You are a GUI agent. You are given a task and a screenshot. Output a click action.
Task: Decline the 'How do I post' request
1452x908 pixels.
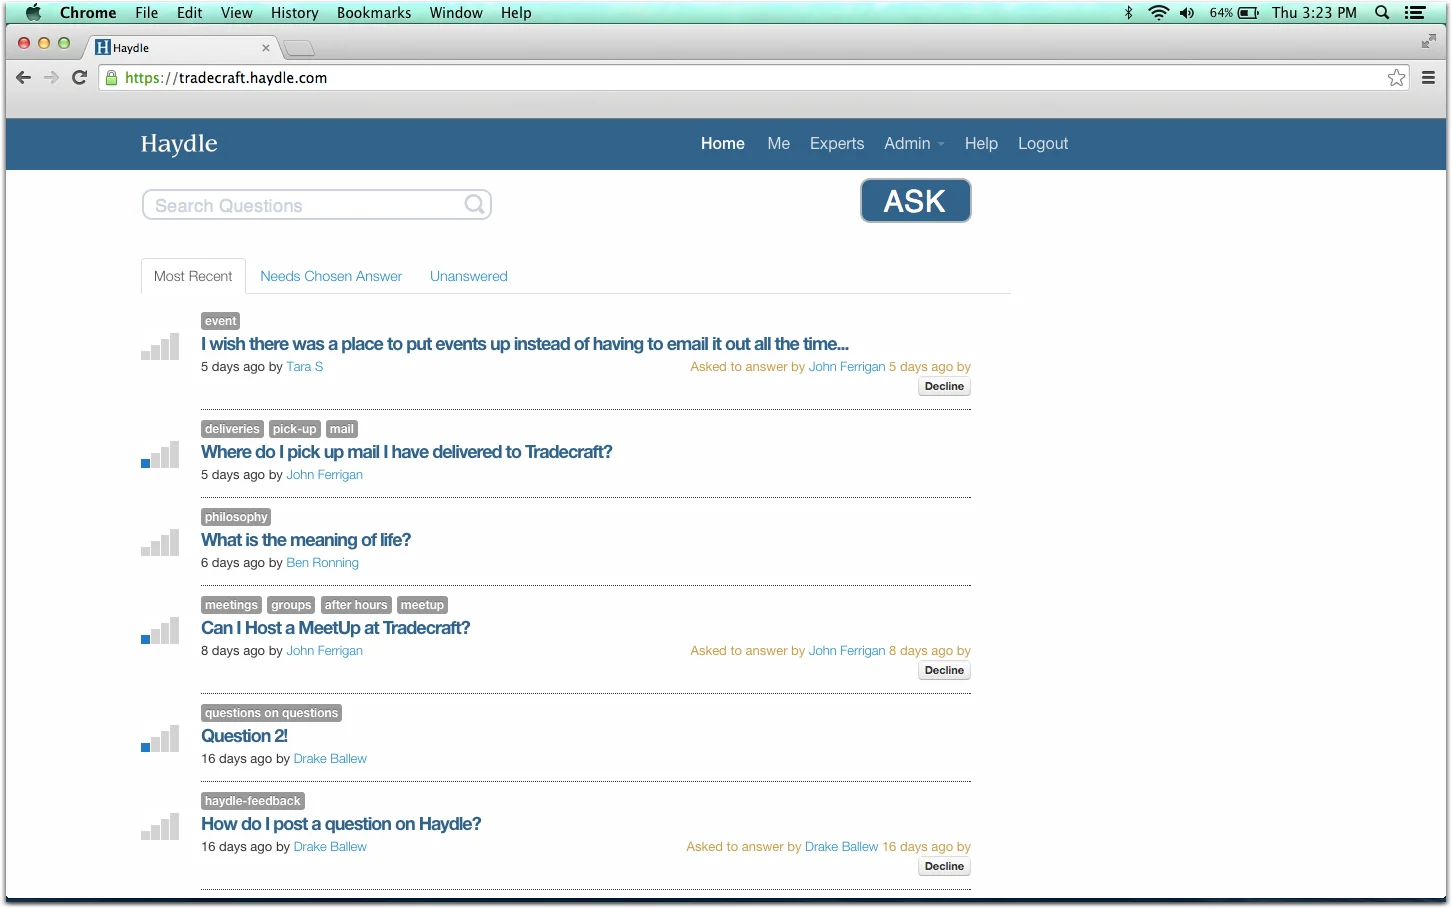tap(944, 866)
